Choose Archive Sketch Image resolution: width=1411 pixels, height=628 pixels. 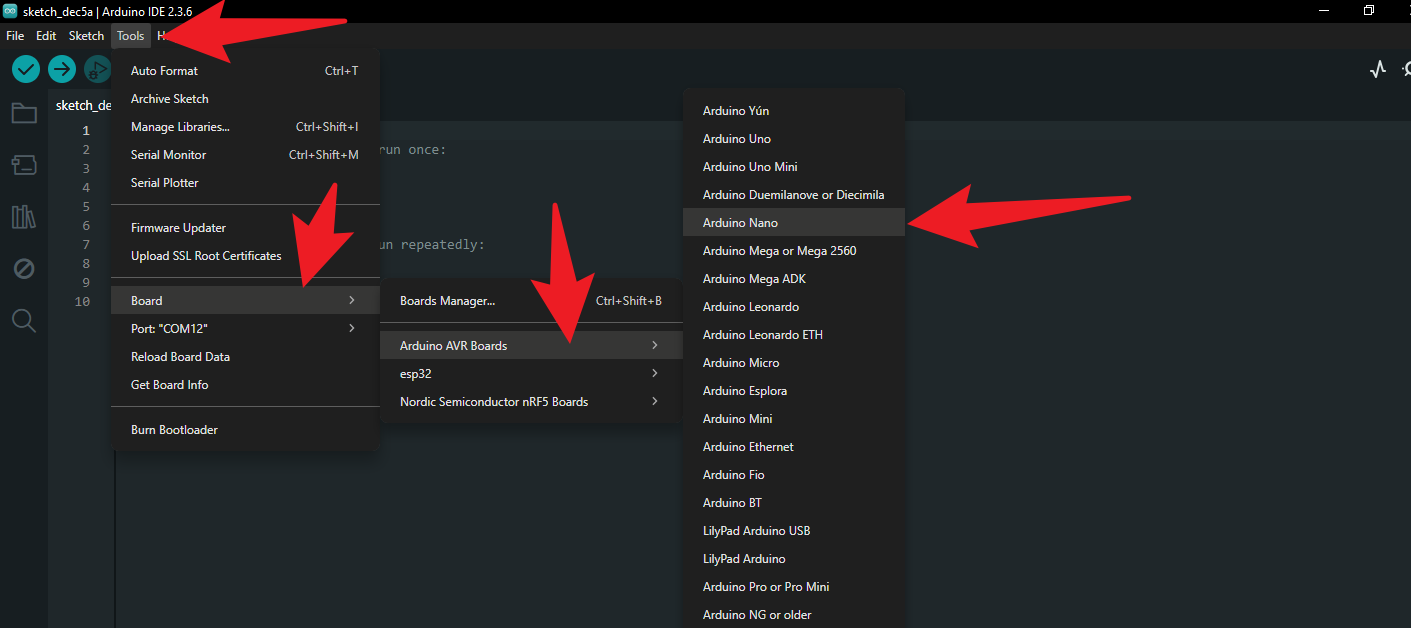point(245,99)
